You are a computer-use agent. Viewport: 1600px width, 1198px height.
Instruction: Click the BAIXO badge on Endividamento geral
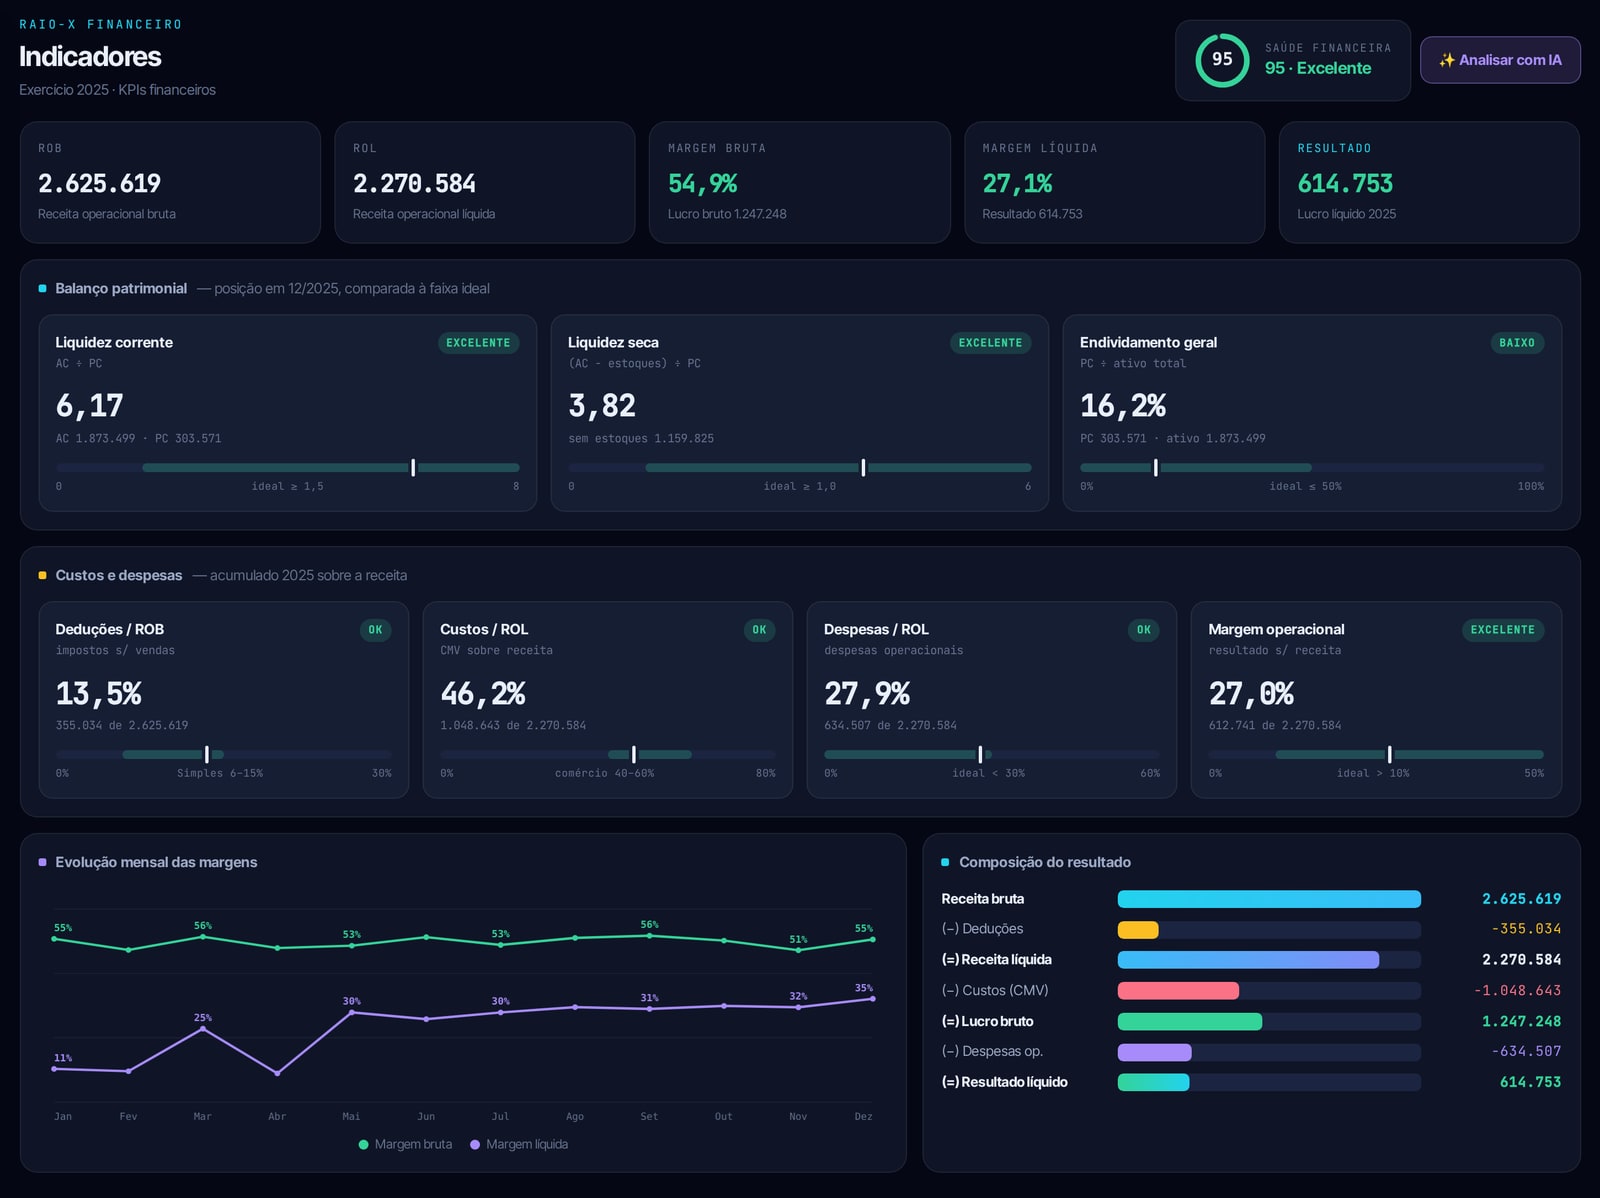click(1517, 343)
